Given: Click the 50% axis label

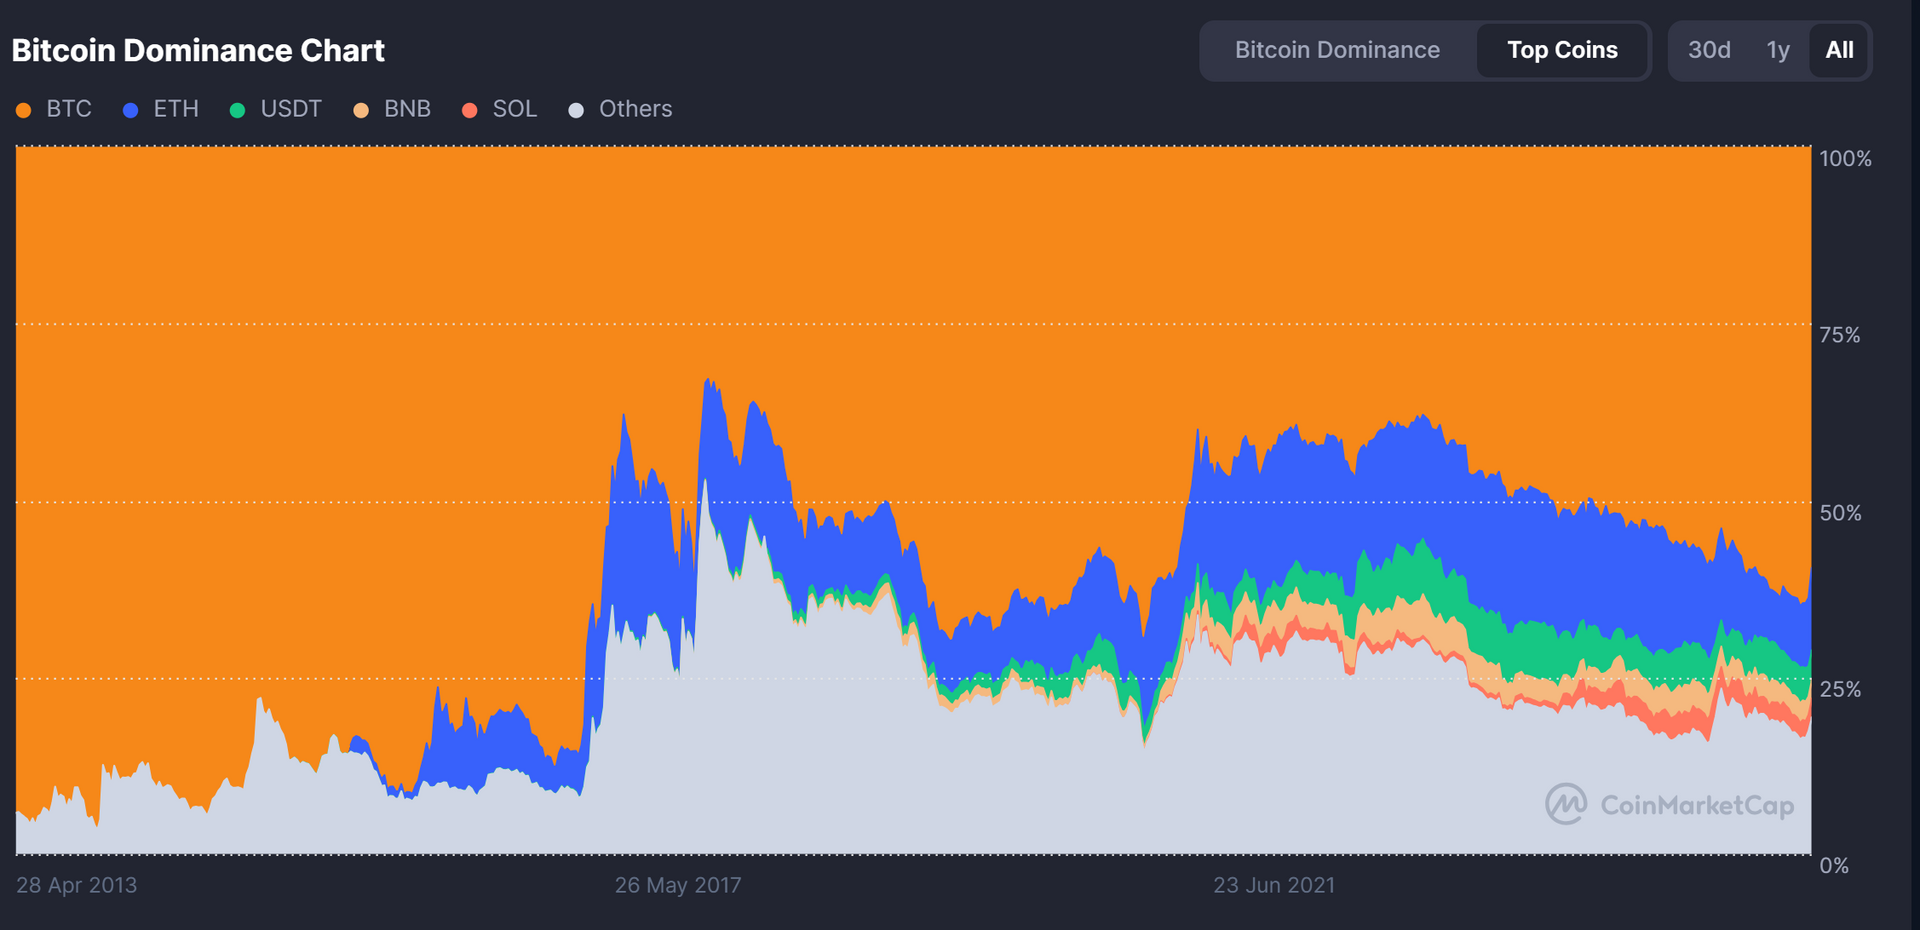Looking at the screenshot, I should 1840,513.
